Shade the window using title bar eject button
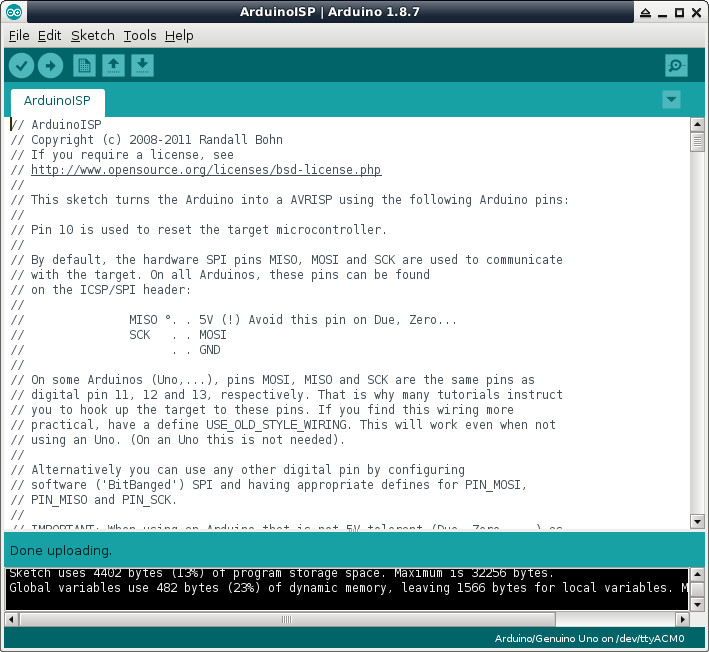 tap(645, 13)
